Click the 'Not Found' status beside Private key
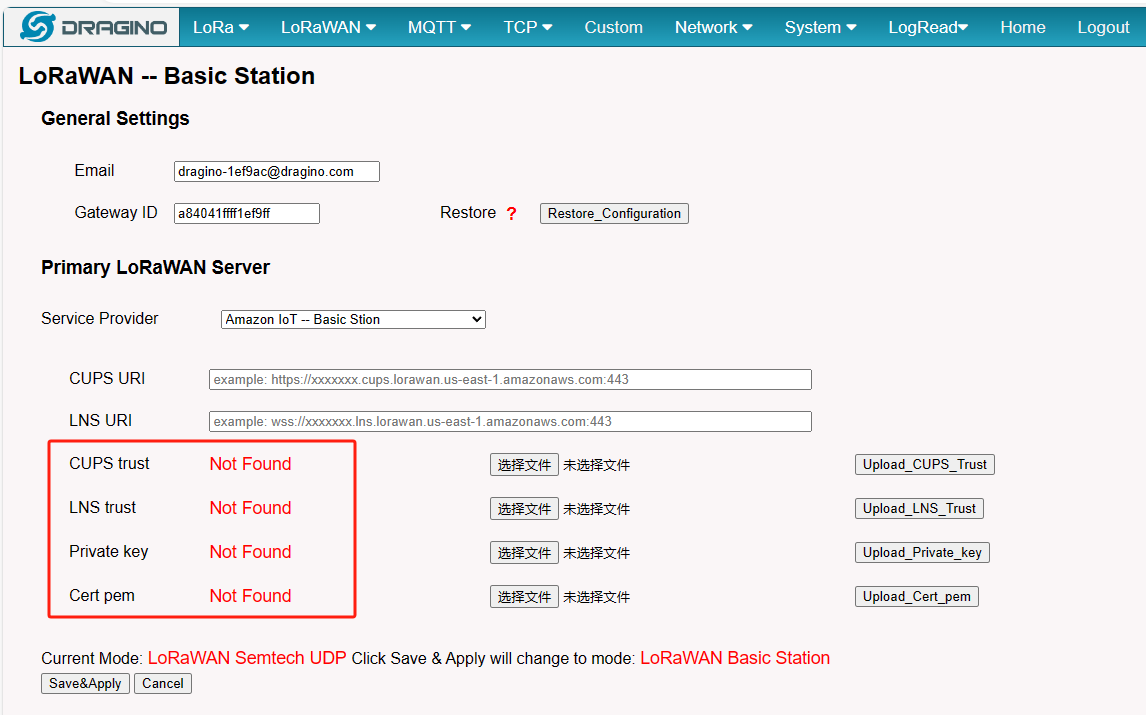The width and height of the screenshot is (1146, 715). click(x=250, y=551)
